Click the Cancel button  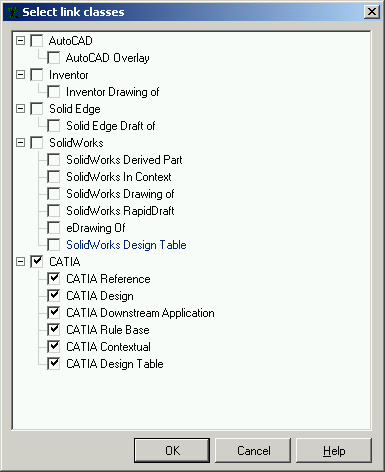pos(253,451)
